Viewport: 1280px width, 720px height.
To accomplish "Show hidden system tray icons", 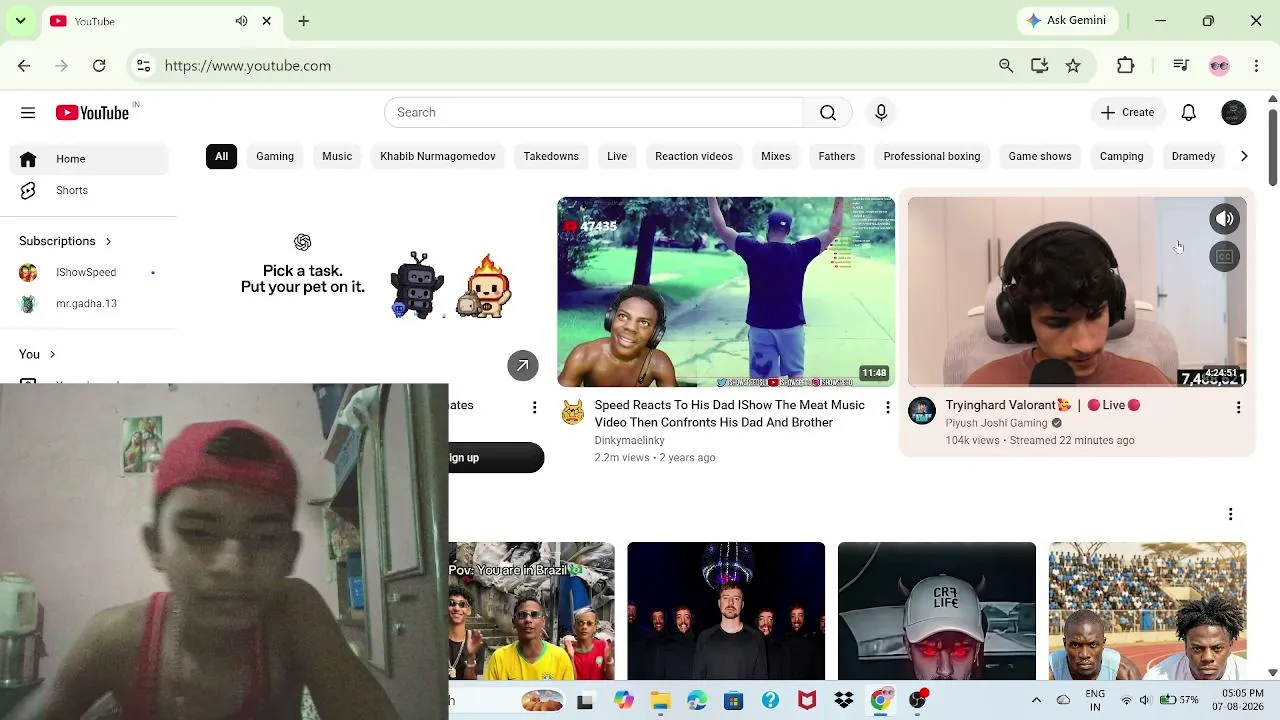I will [1036, 700].
